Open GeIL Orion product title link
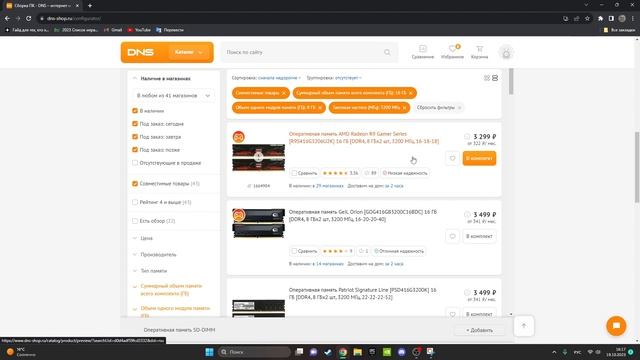 [363, 216]
